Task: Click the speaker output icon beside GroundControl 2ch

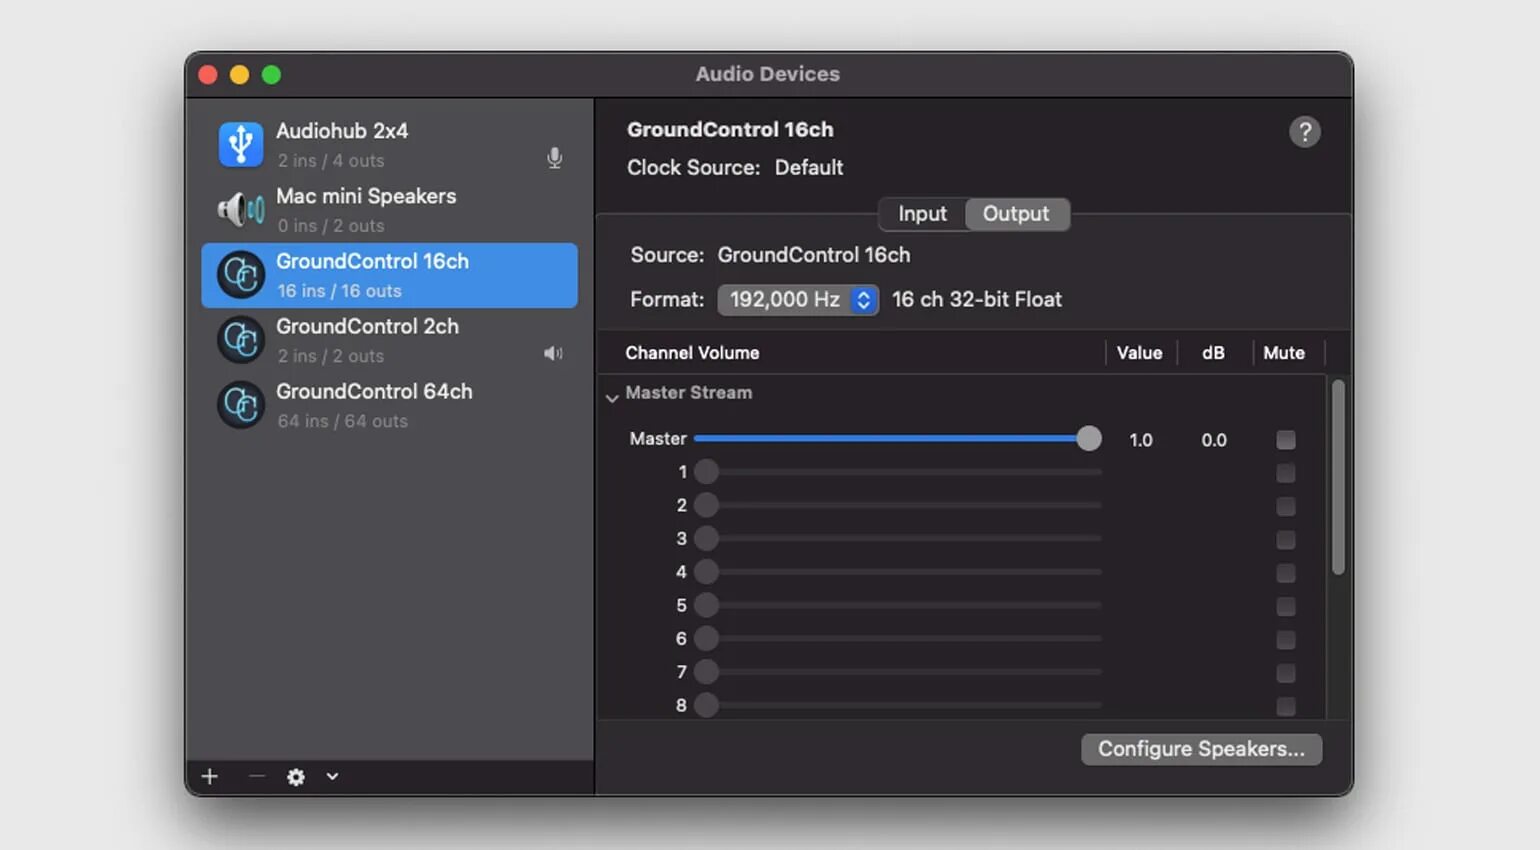Action: coord(552,353)
